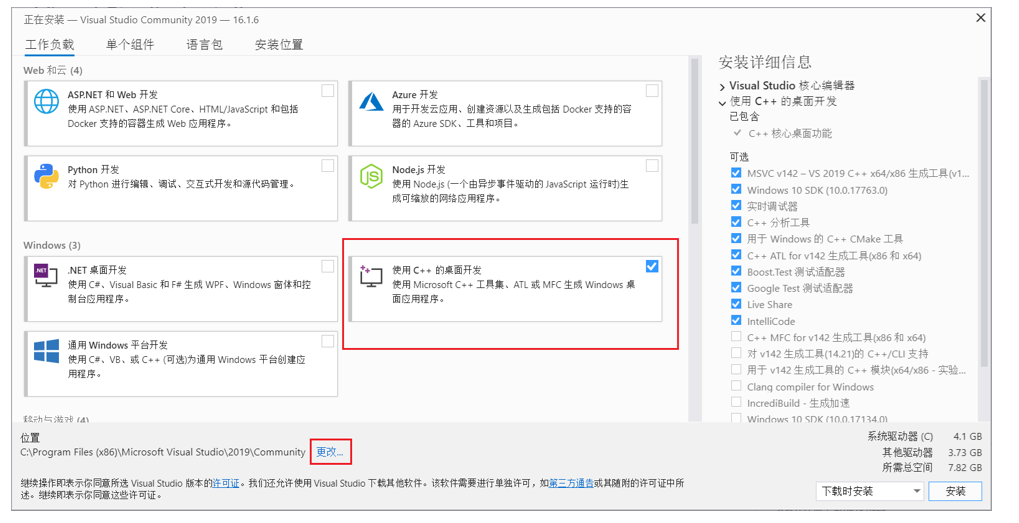Click the Azure development logo icon

372,101
